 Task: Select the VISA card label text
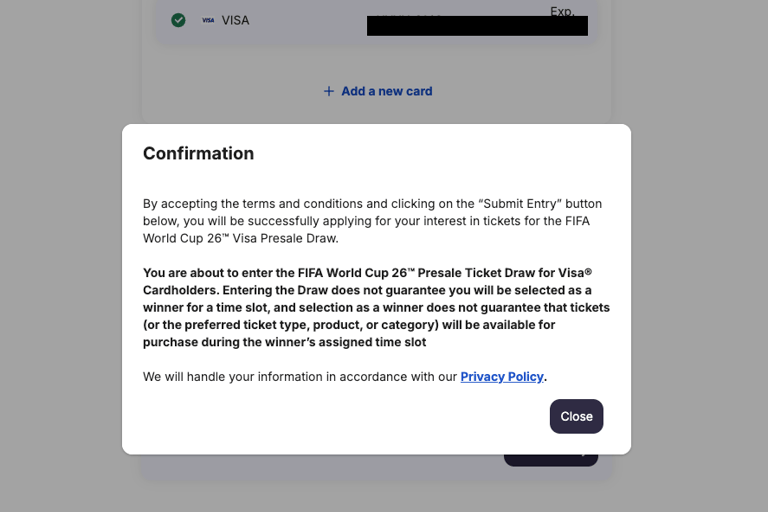(x=235, y=20)
